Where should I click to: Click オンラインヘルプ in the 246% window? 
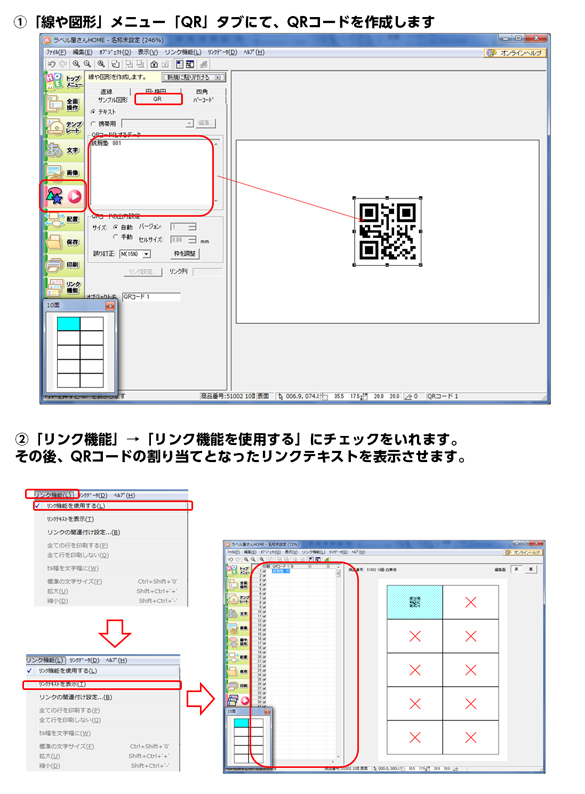[515, 53]
